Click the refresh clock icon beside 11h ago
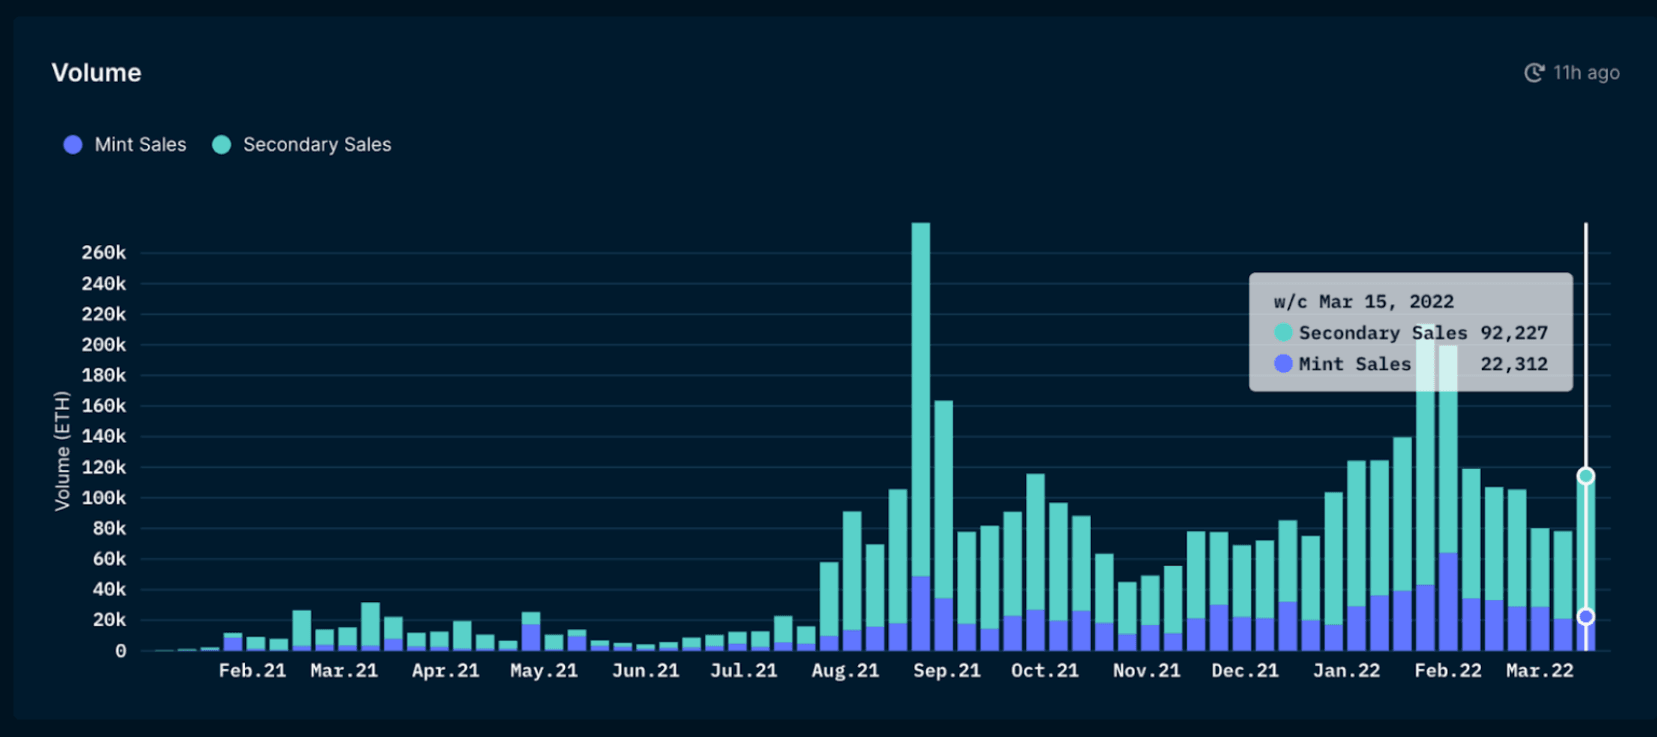This screenshot has height=737, width=1657. 1533,73
